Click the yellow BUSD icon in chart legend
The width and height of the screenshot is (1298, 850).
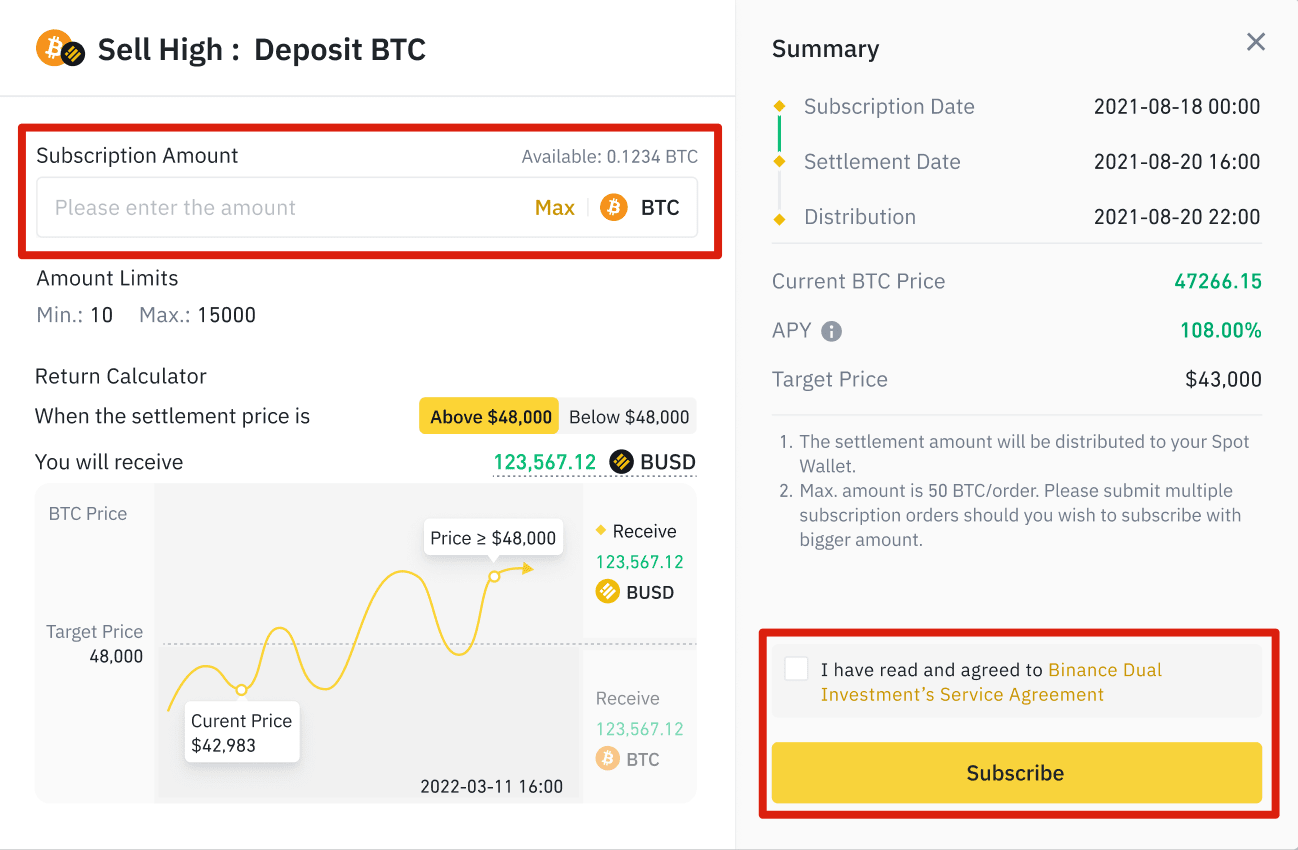click(607, 592)
